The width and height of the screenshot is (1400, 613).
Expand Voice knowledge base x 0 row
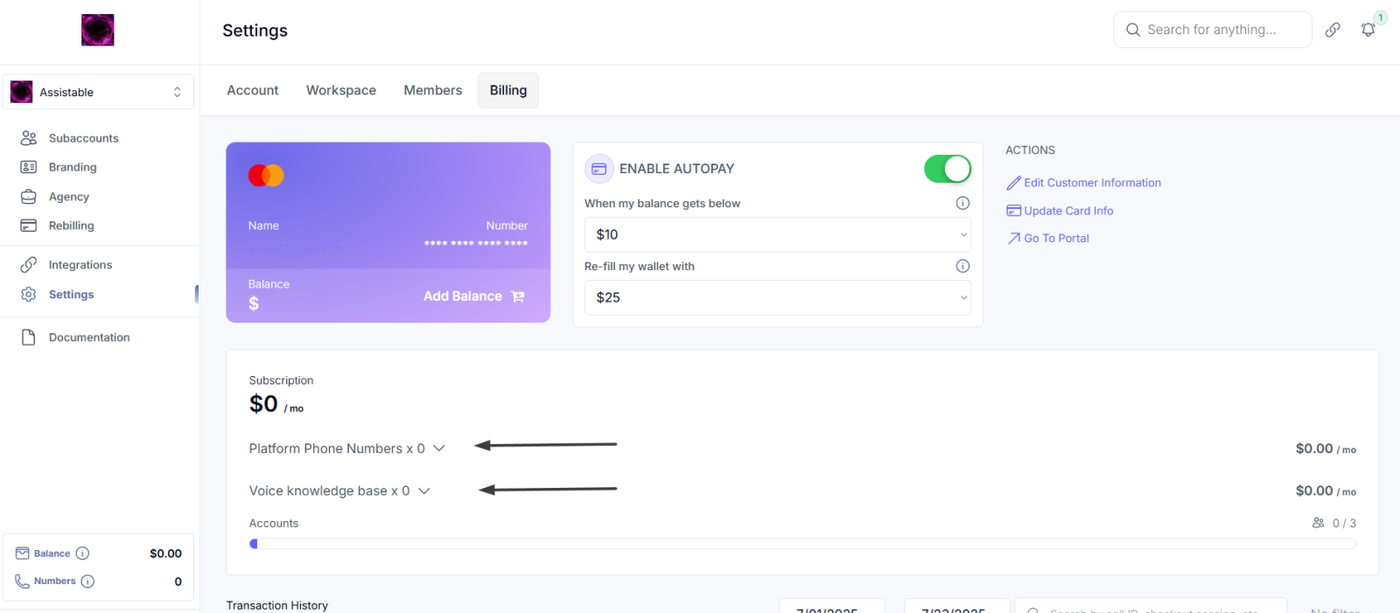(340, 491)
